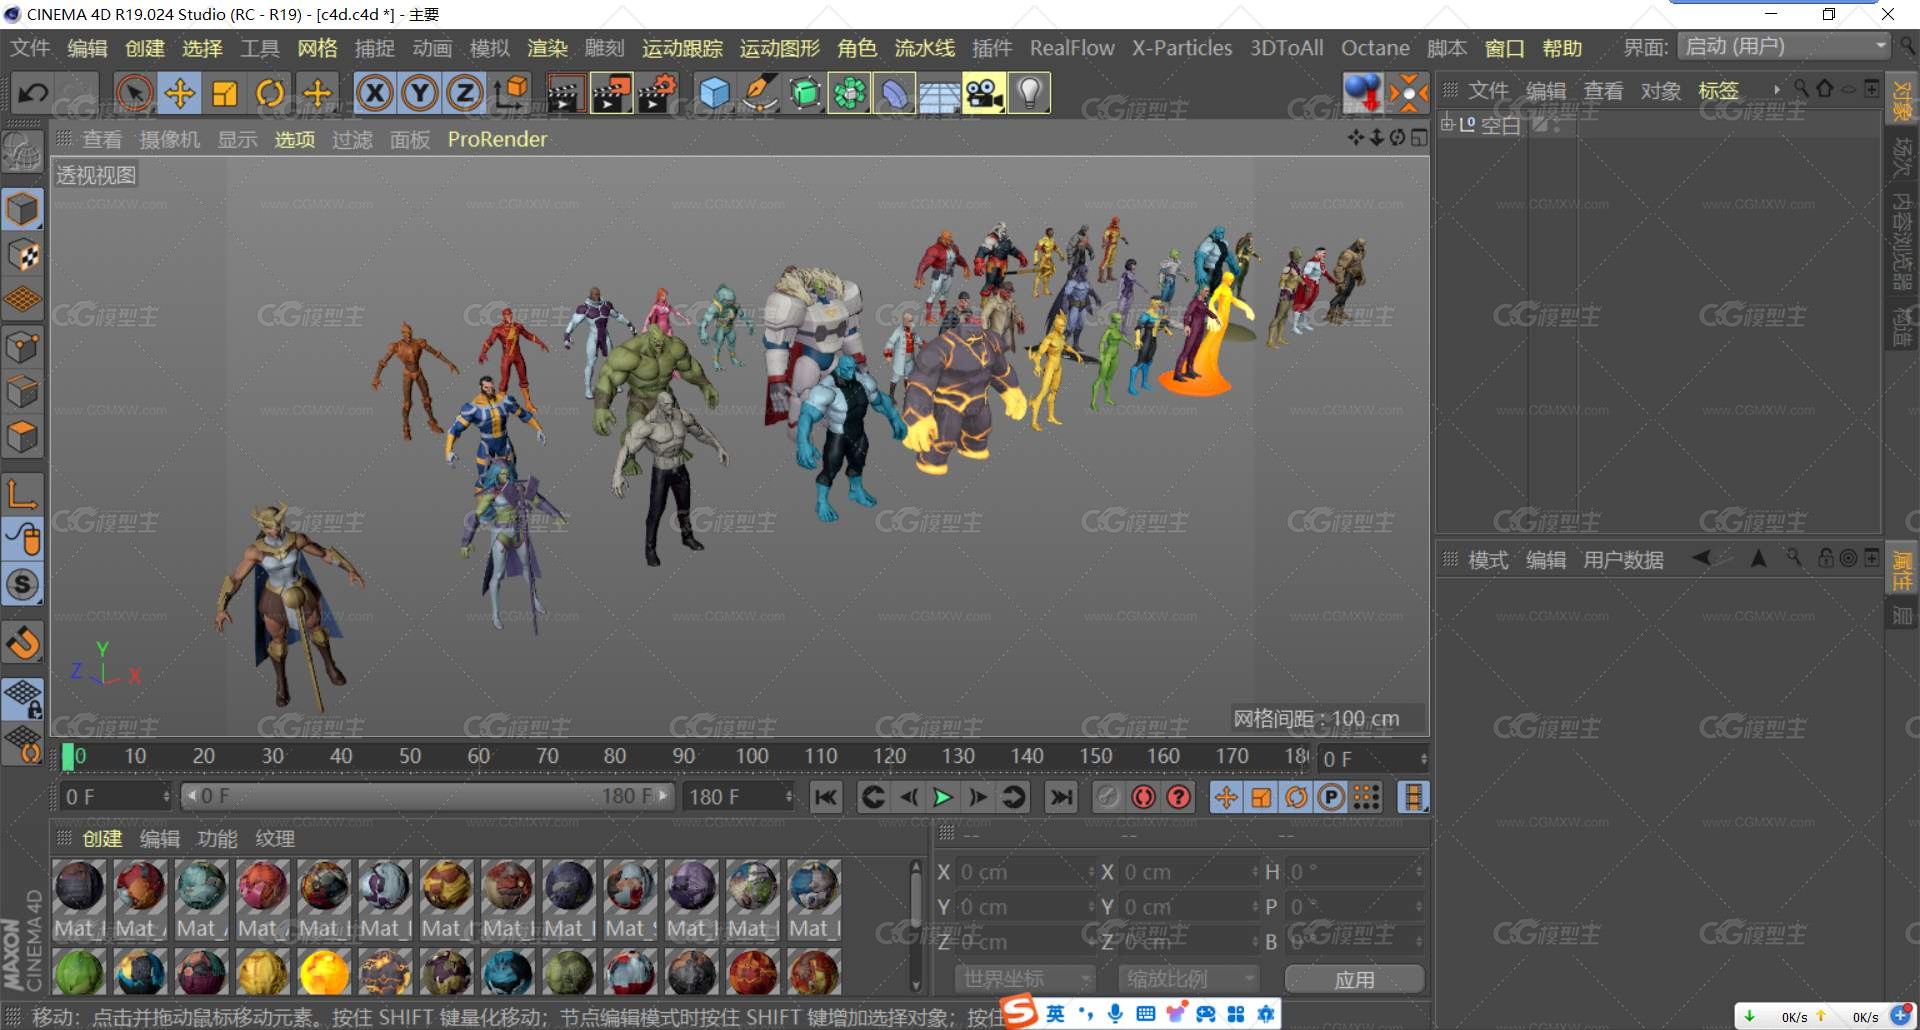1920x1030 pixels.
Task: Click Go to Start of timeline
Action: (826, 797)
